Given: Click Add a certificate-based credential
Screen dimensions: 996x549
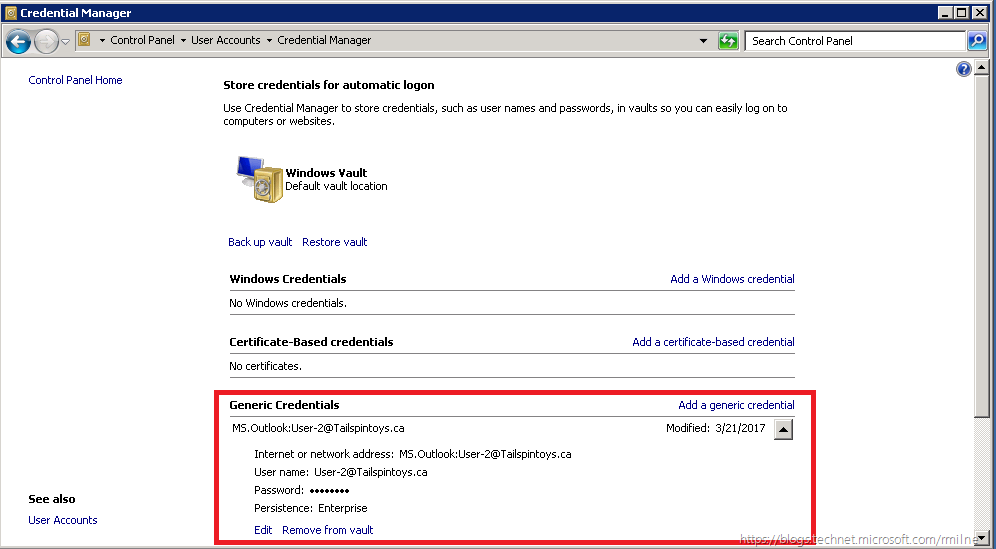Looking at the screenshot, I should [x=713, y=342].
